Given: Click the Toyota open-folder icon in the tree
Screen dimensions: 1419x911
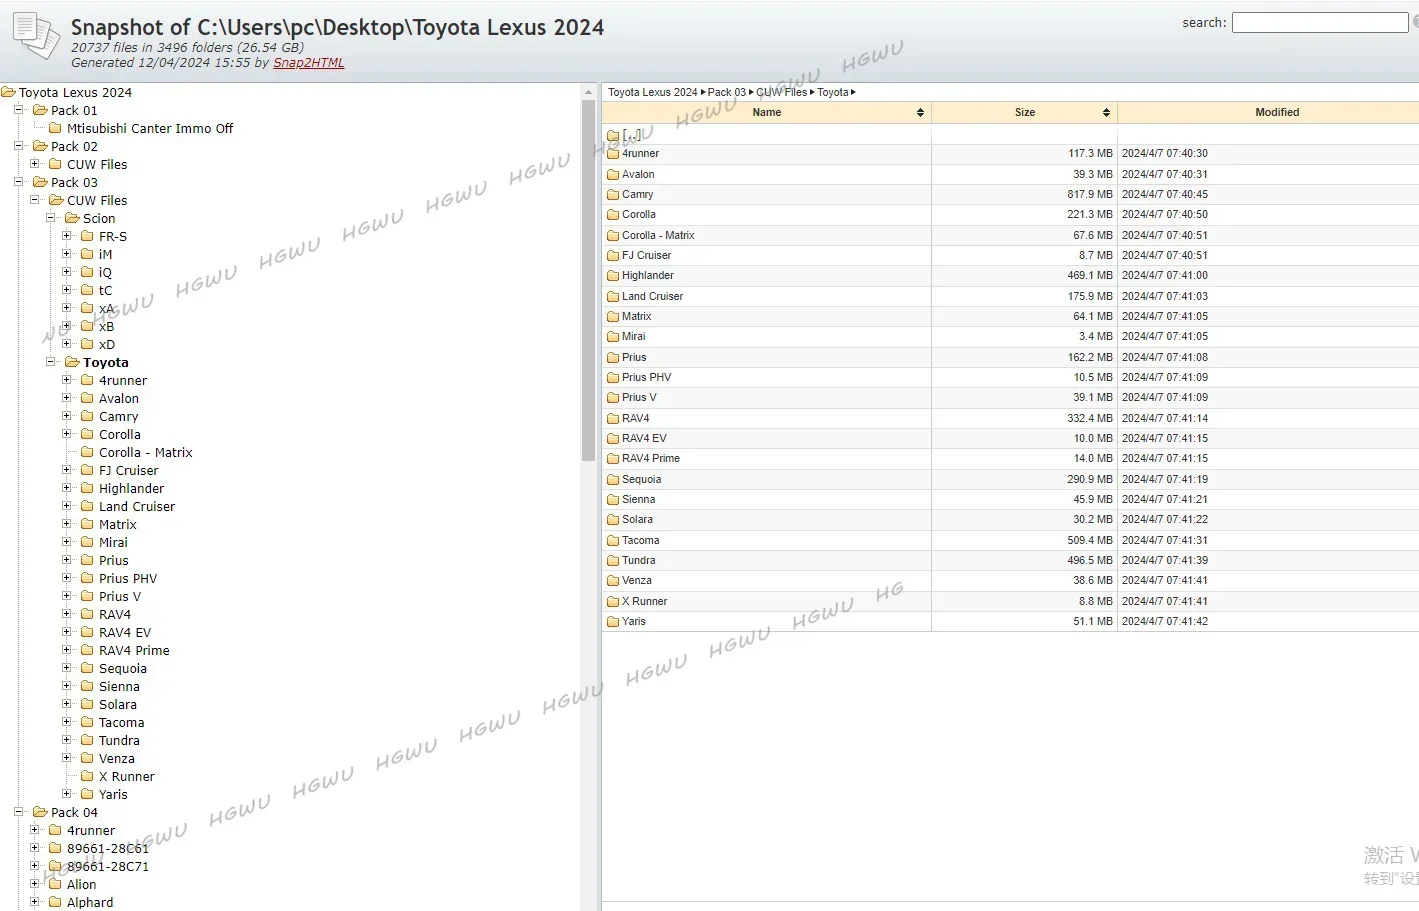Looking at the screenshot, I should point(72,362).
